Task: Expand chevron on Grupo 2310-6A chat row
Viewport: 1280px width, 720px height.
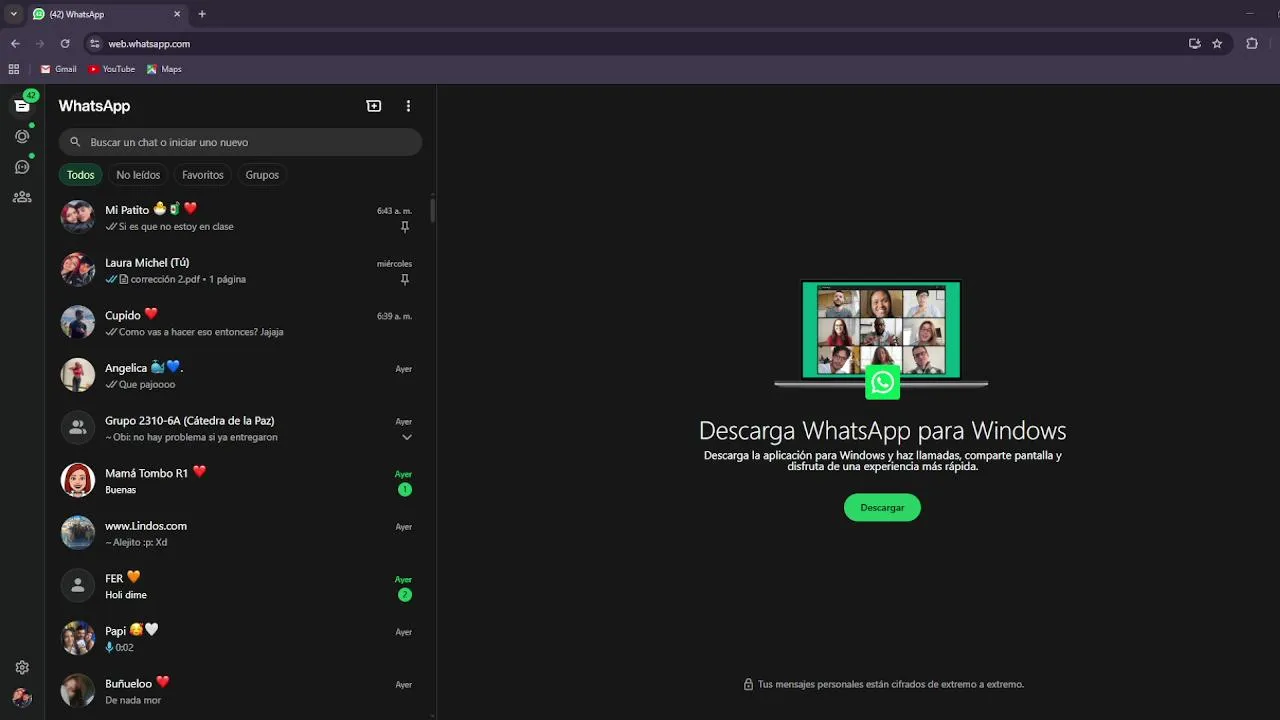Action: click(x=407, y=437)
